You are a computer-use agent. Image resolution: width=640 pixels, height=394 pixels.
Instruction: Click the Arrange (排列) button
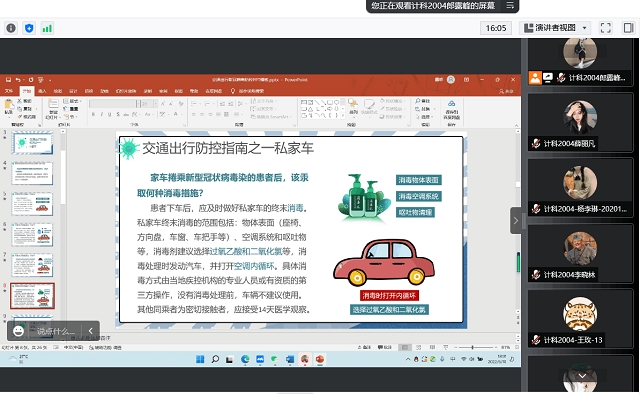click(x=353, y=107)
